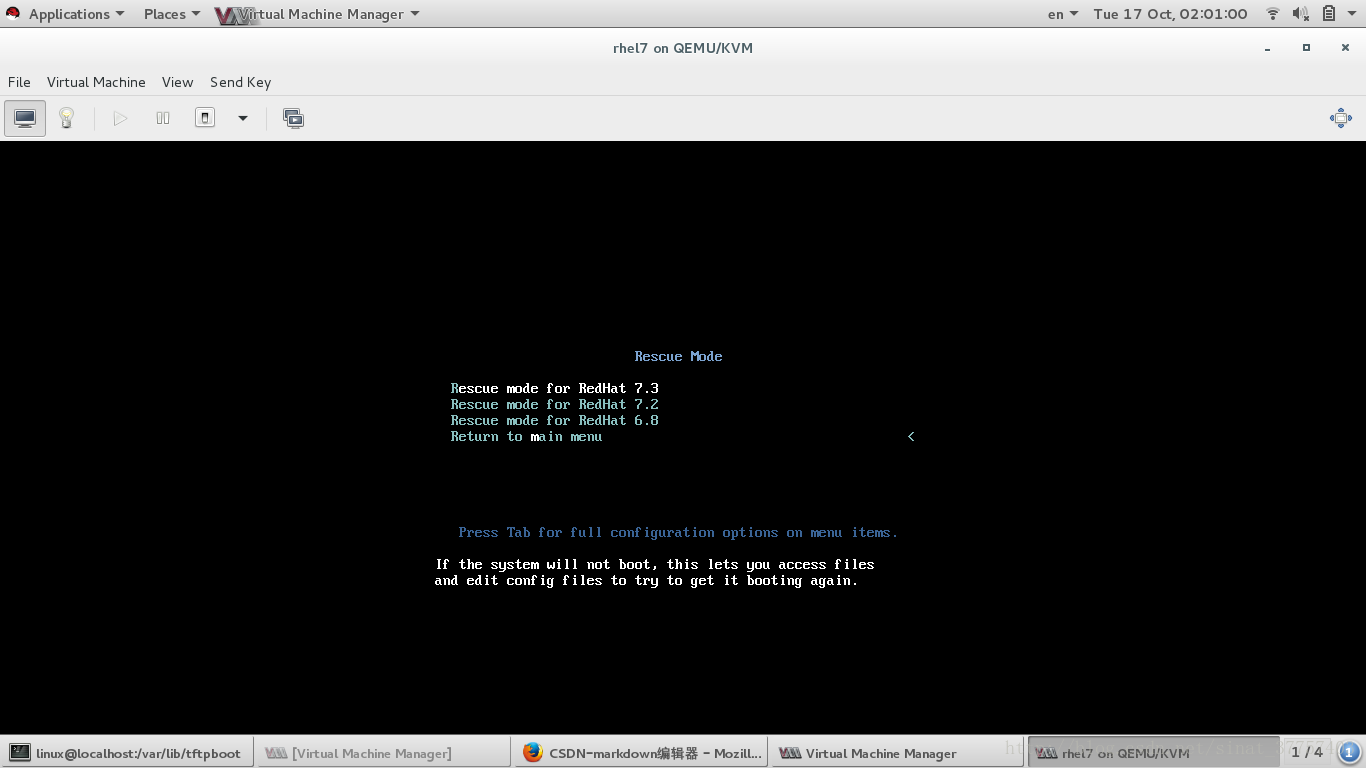The width and height of the screenshot is (1366, 768).
Task: Switch to Virtual Machine Manager taskbar window
Action: tap(898, 753)
